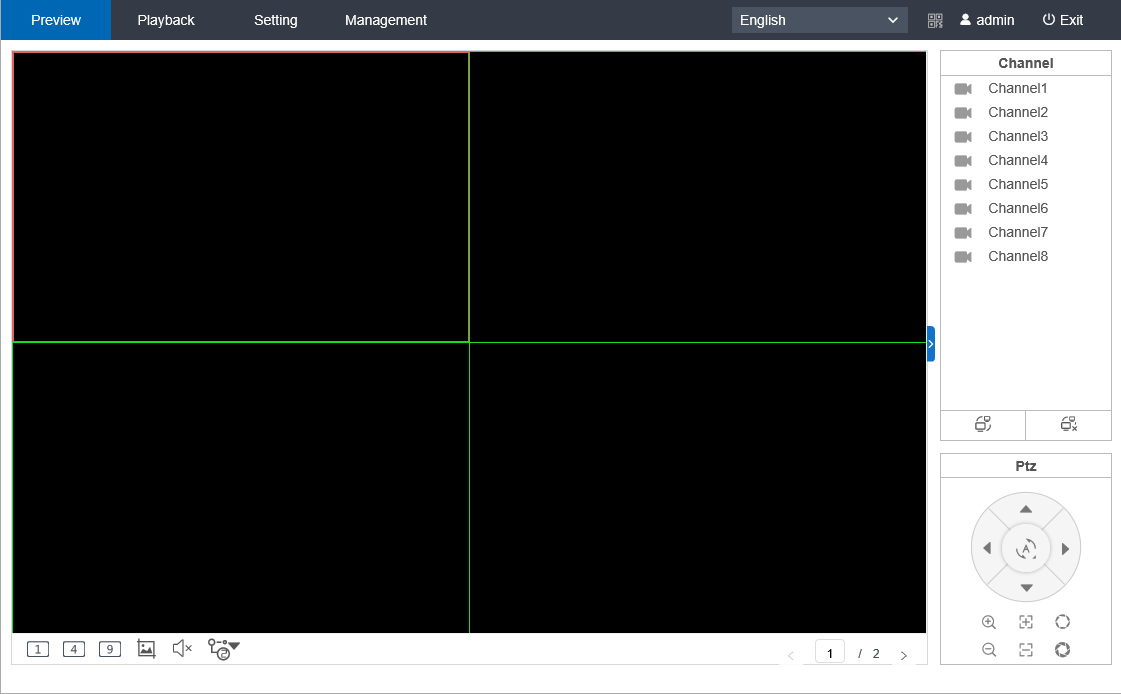1121x694 pixels.
Task: Open the QR code icon
Action: [935, 20]
